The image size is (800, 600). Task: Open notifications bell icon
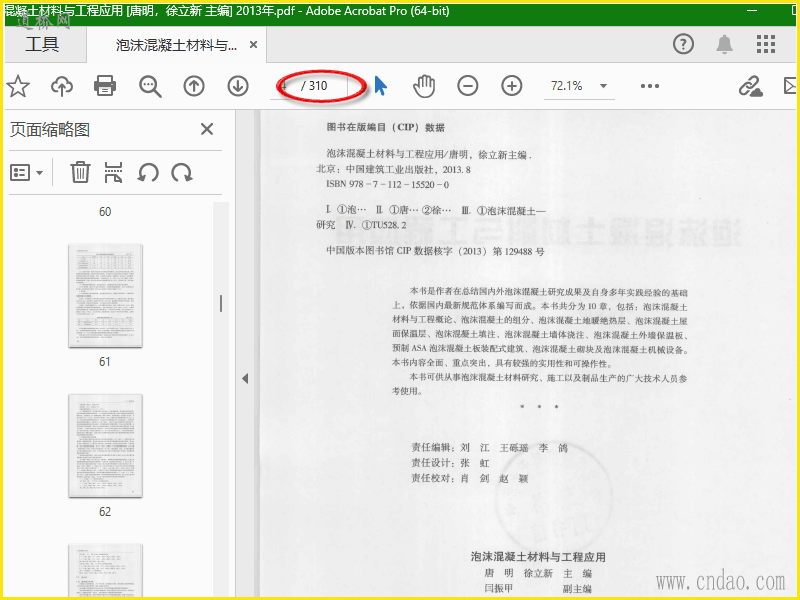(724, 44)
